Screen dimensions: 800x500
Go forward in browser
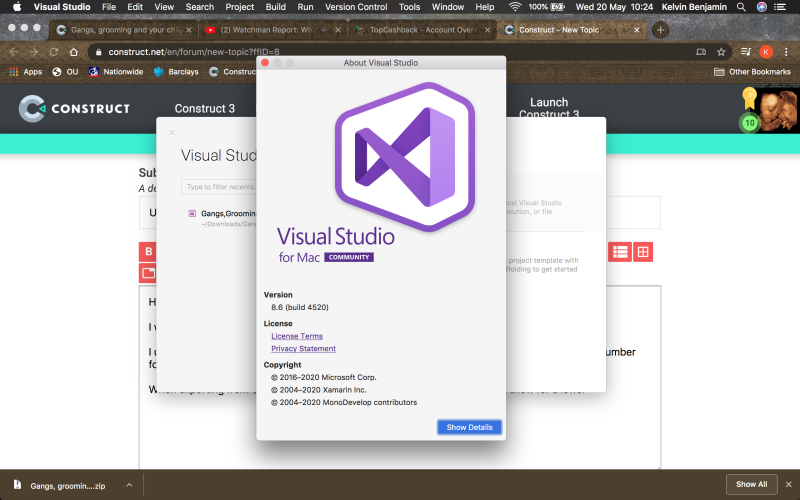tap(33, 52)
